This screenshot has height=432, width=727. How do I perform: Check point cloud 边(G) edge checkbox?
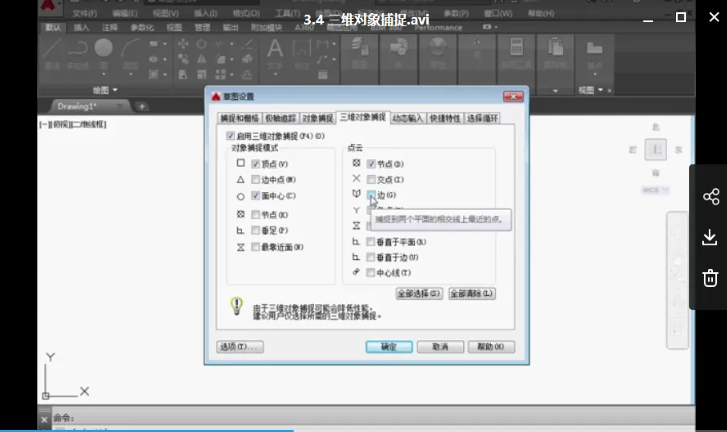[x=371, y=195]
